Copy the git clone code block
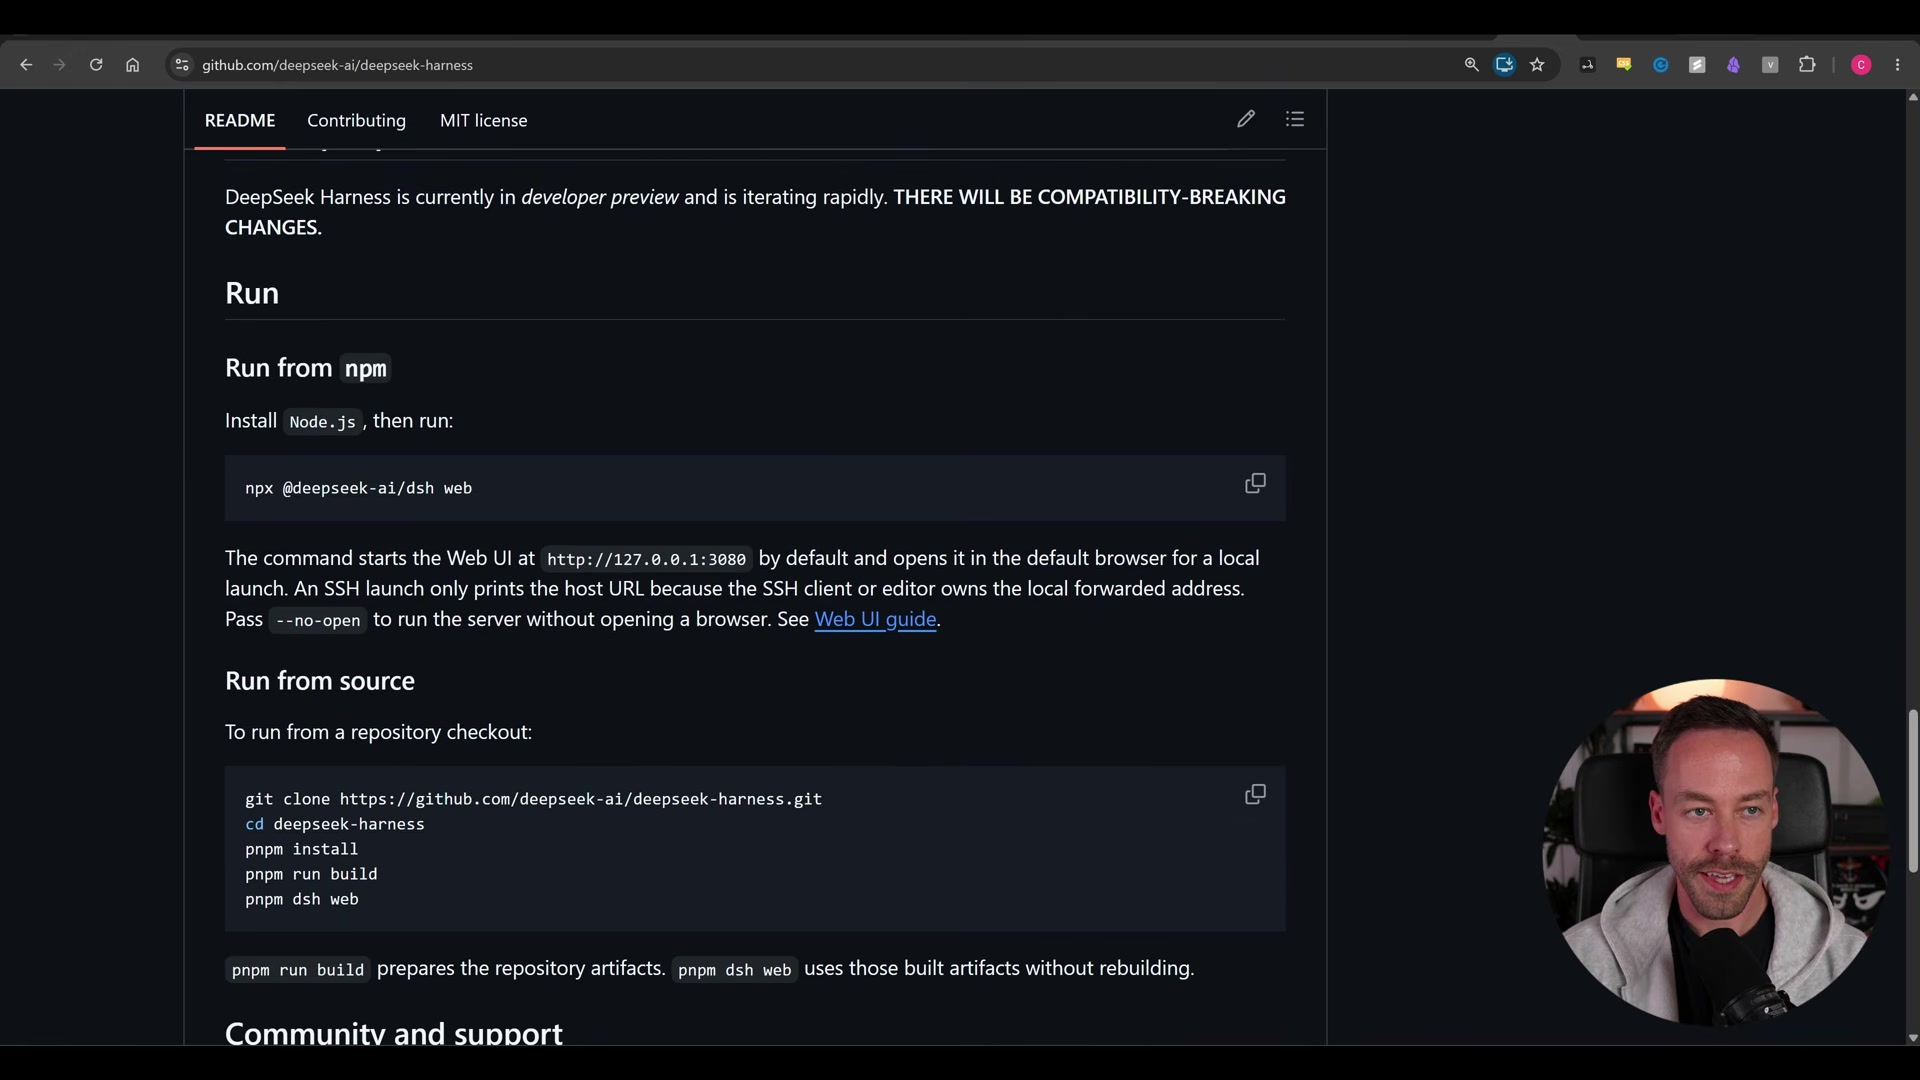Viewport: 1920px width, 1080px height. coord(1255,795)
